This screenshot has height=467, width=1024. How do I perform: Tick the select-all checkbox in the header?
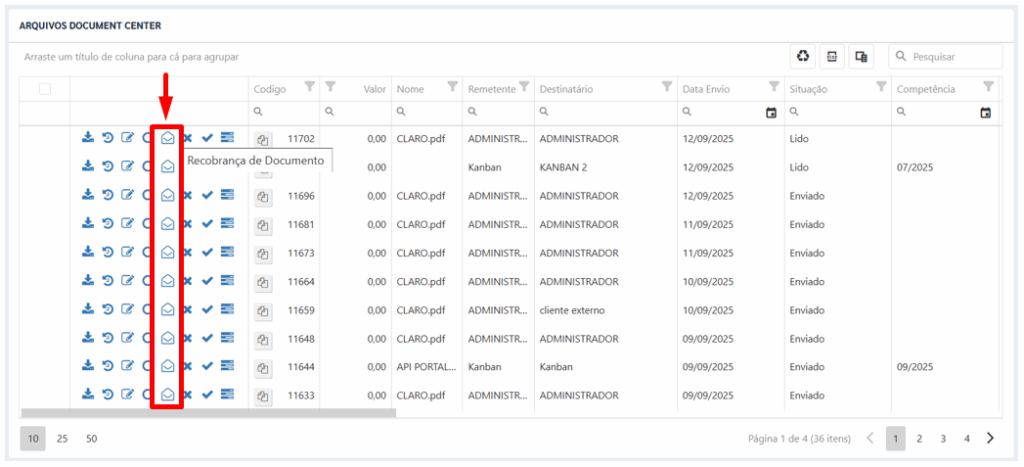45,89
